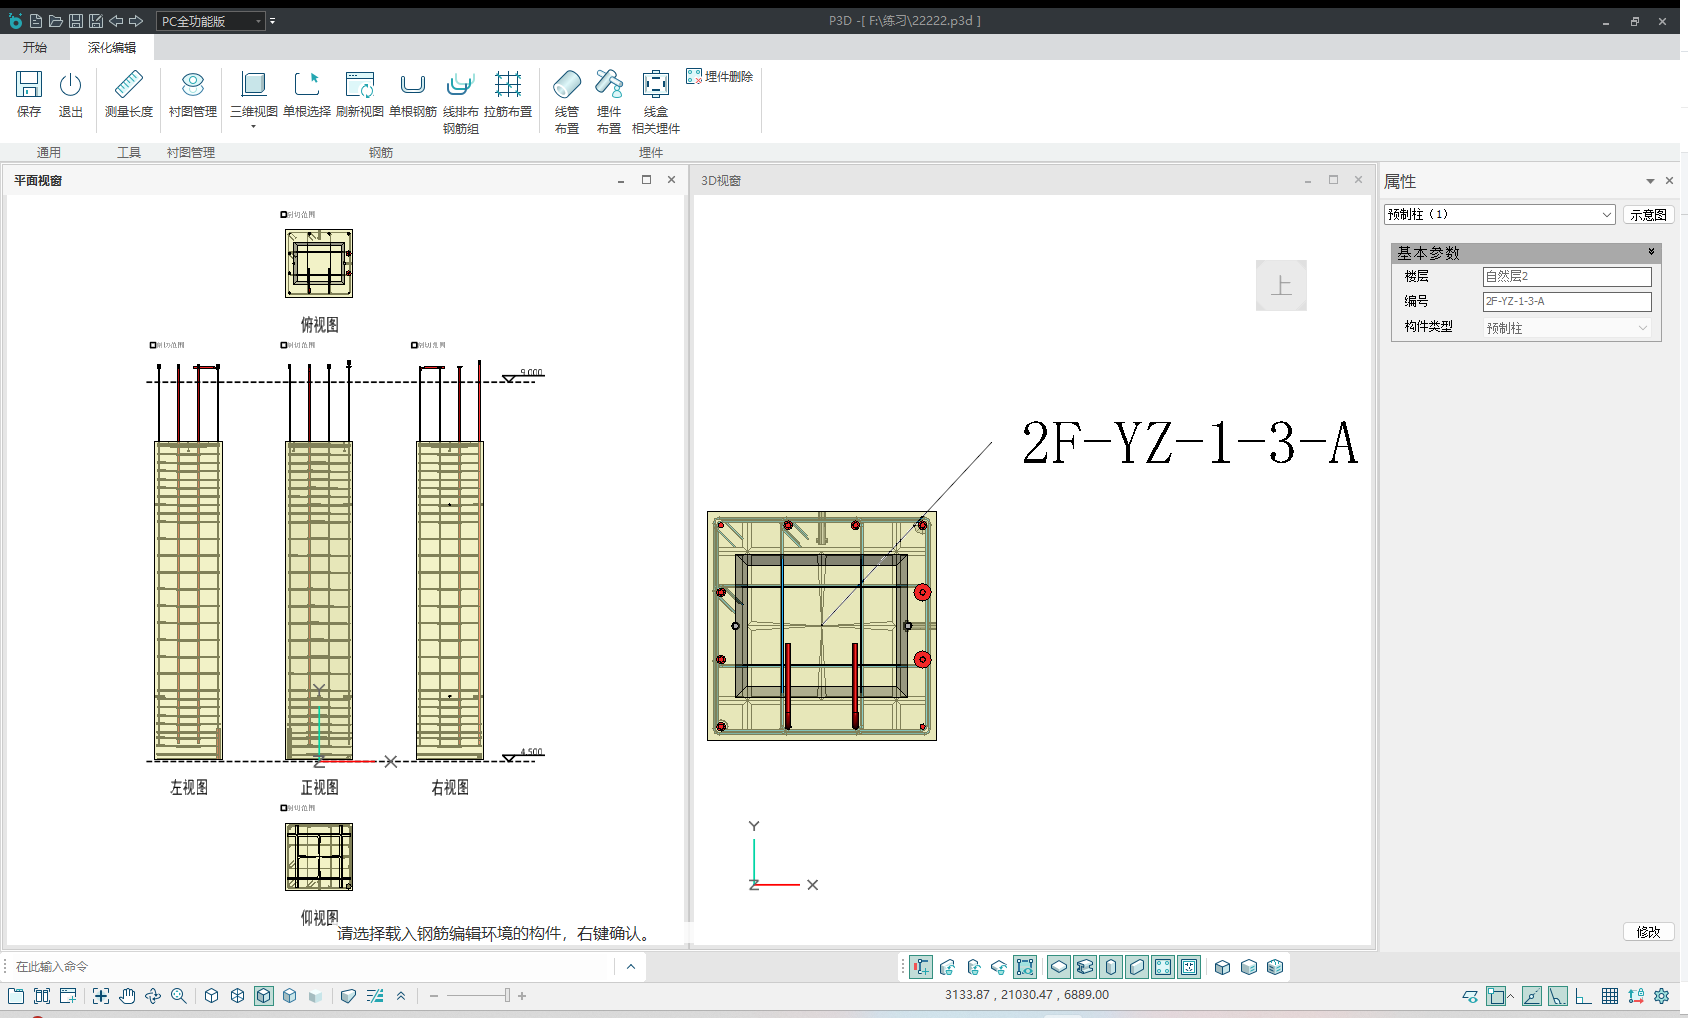Screen dimensions: 1688x1018
Task: Toggle the grid display in status bar
Action: point(1610,996)
